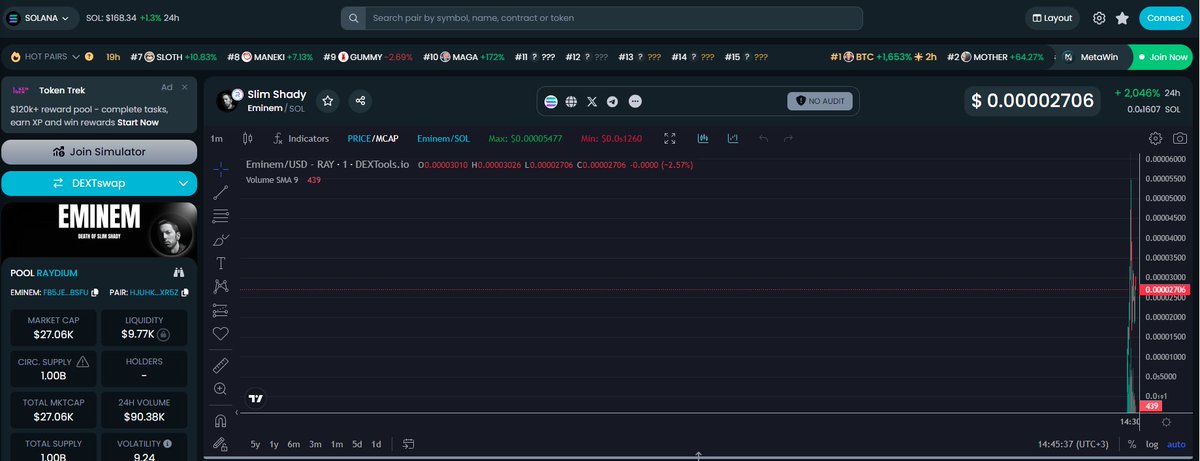Viewport: 1200px width, 461px height.
Task: Open the Indicators menu
Action: pos(300,138)
